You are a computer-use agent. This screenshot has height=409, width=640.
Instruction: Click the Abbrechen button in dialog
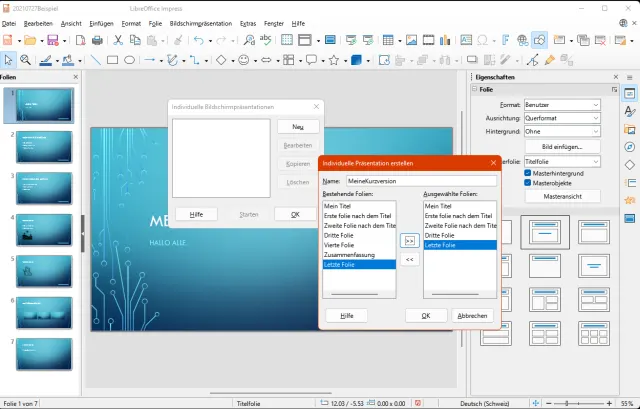[472, 315]
